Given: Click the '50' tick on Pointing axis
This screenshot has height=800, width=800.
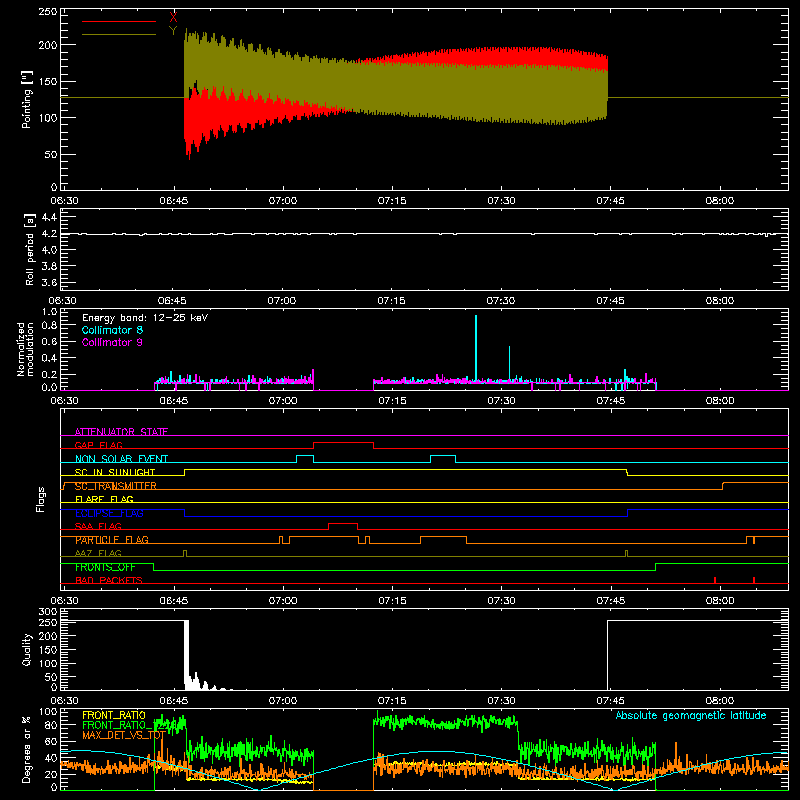Looking at the screenshot, I should tap(51, 154).
